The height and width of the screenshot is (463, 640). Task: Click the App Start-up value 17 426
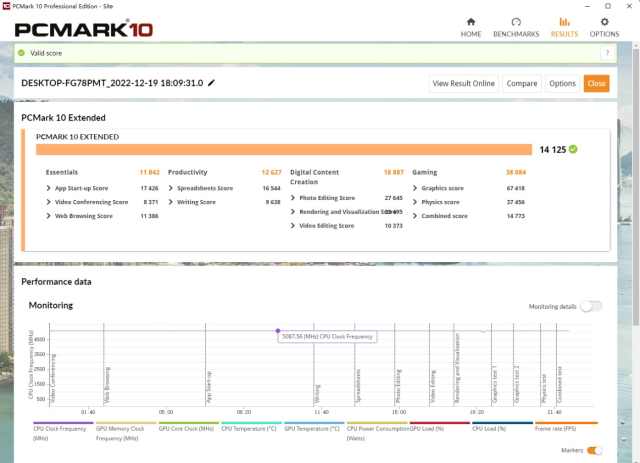[x=149, y=188]
